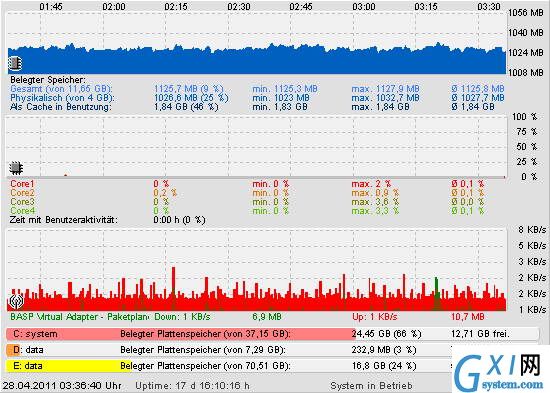Click the 'Uptime: 17 d 16:10:16 h' status
550x393 pixels.
(x=193, y=386)
